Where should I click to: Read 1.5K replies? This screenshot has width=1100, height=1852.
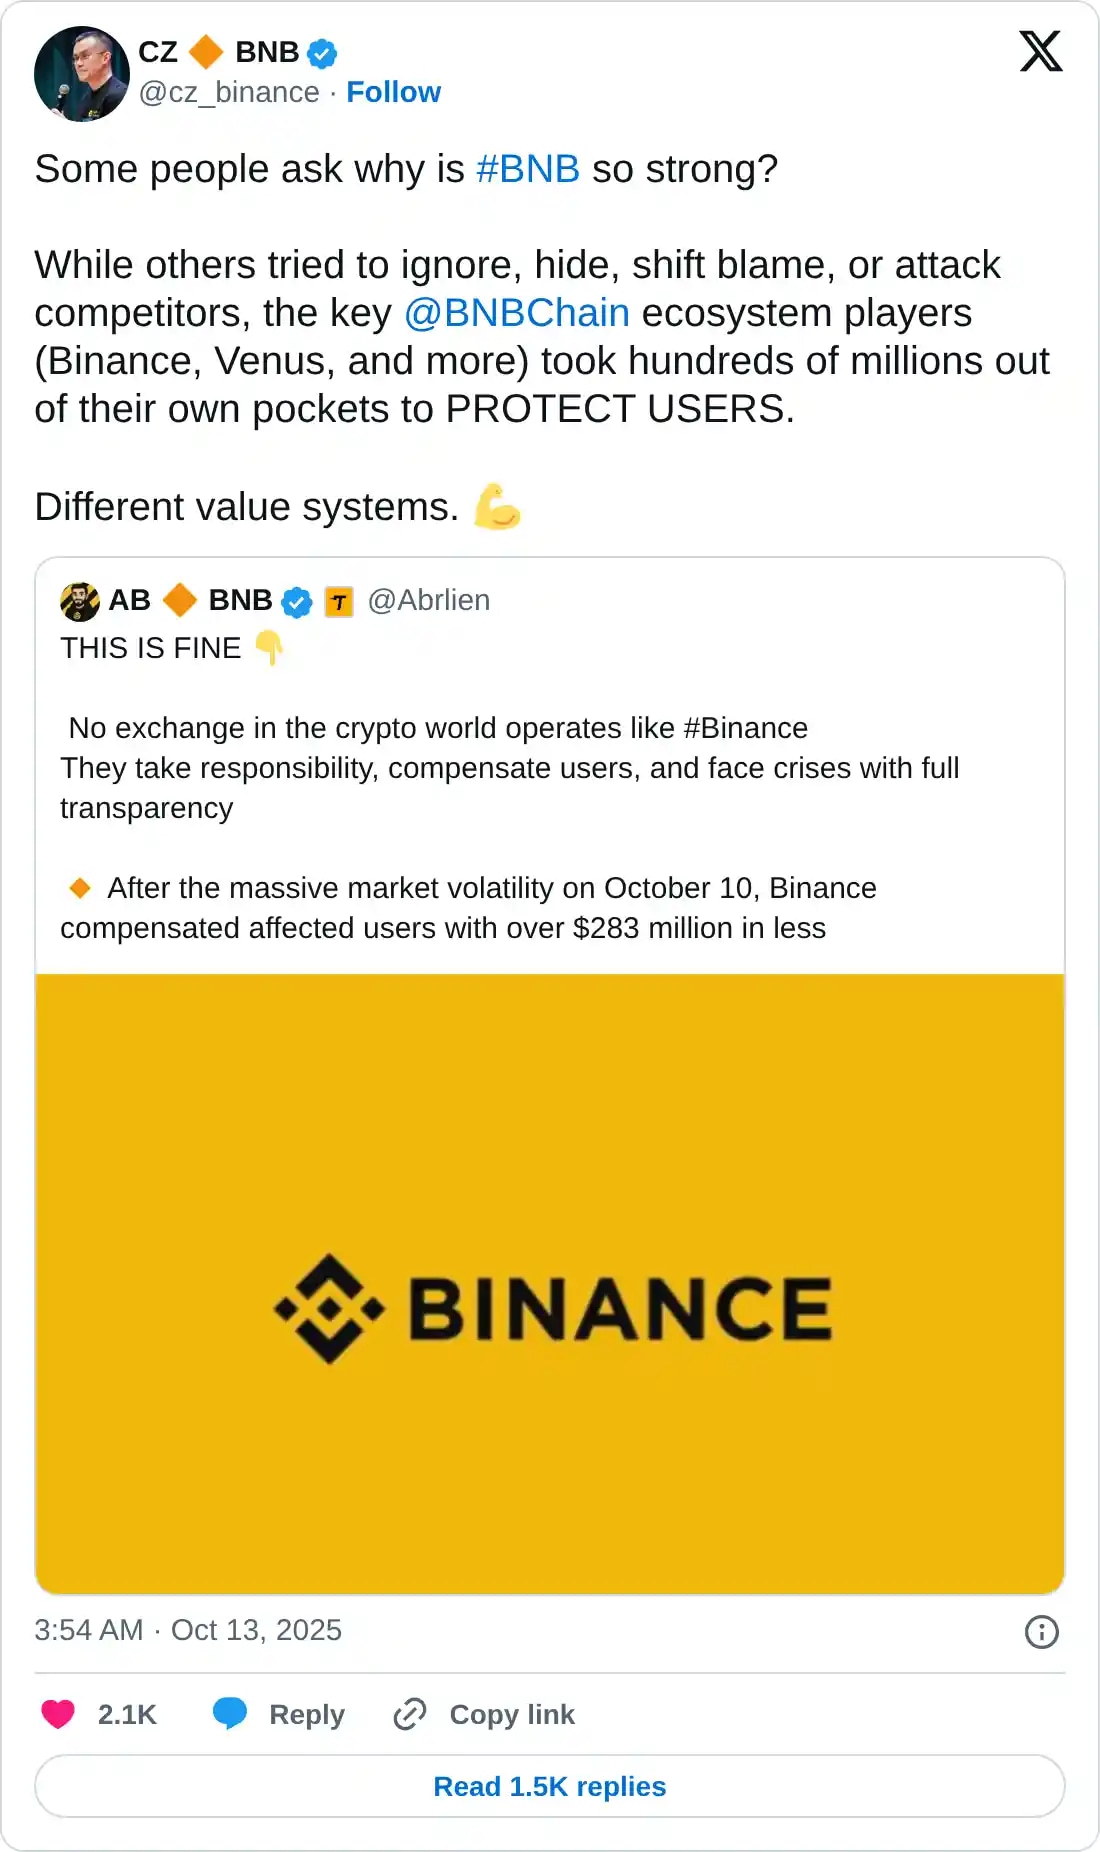(x=550, y=1786)
